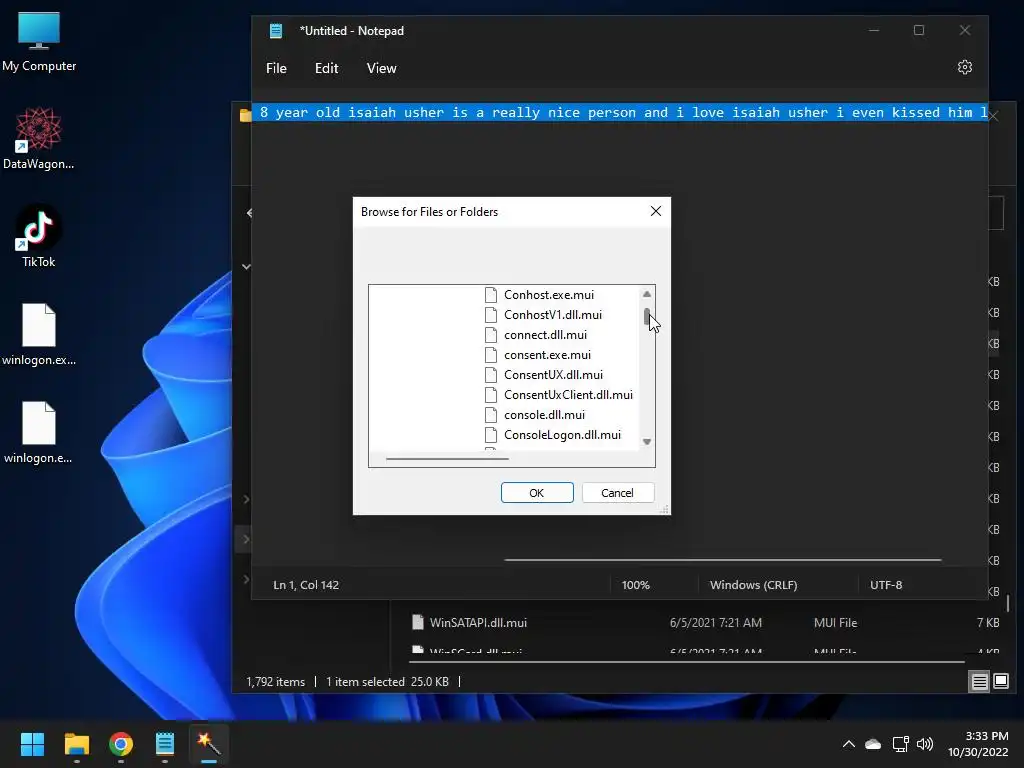Click the WinSATAPI.dll.mui date 6/5/2021 7:21 AM

pos(716,622)
